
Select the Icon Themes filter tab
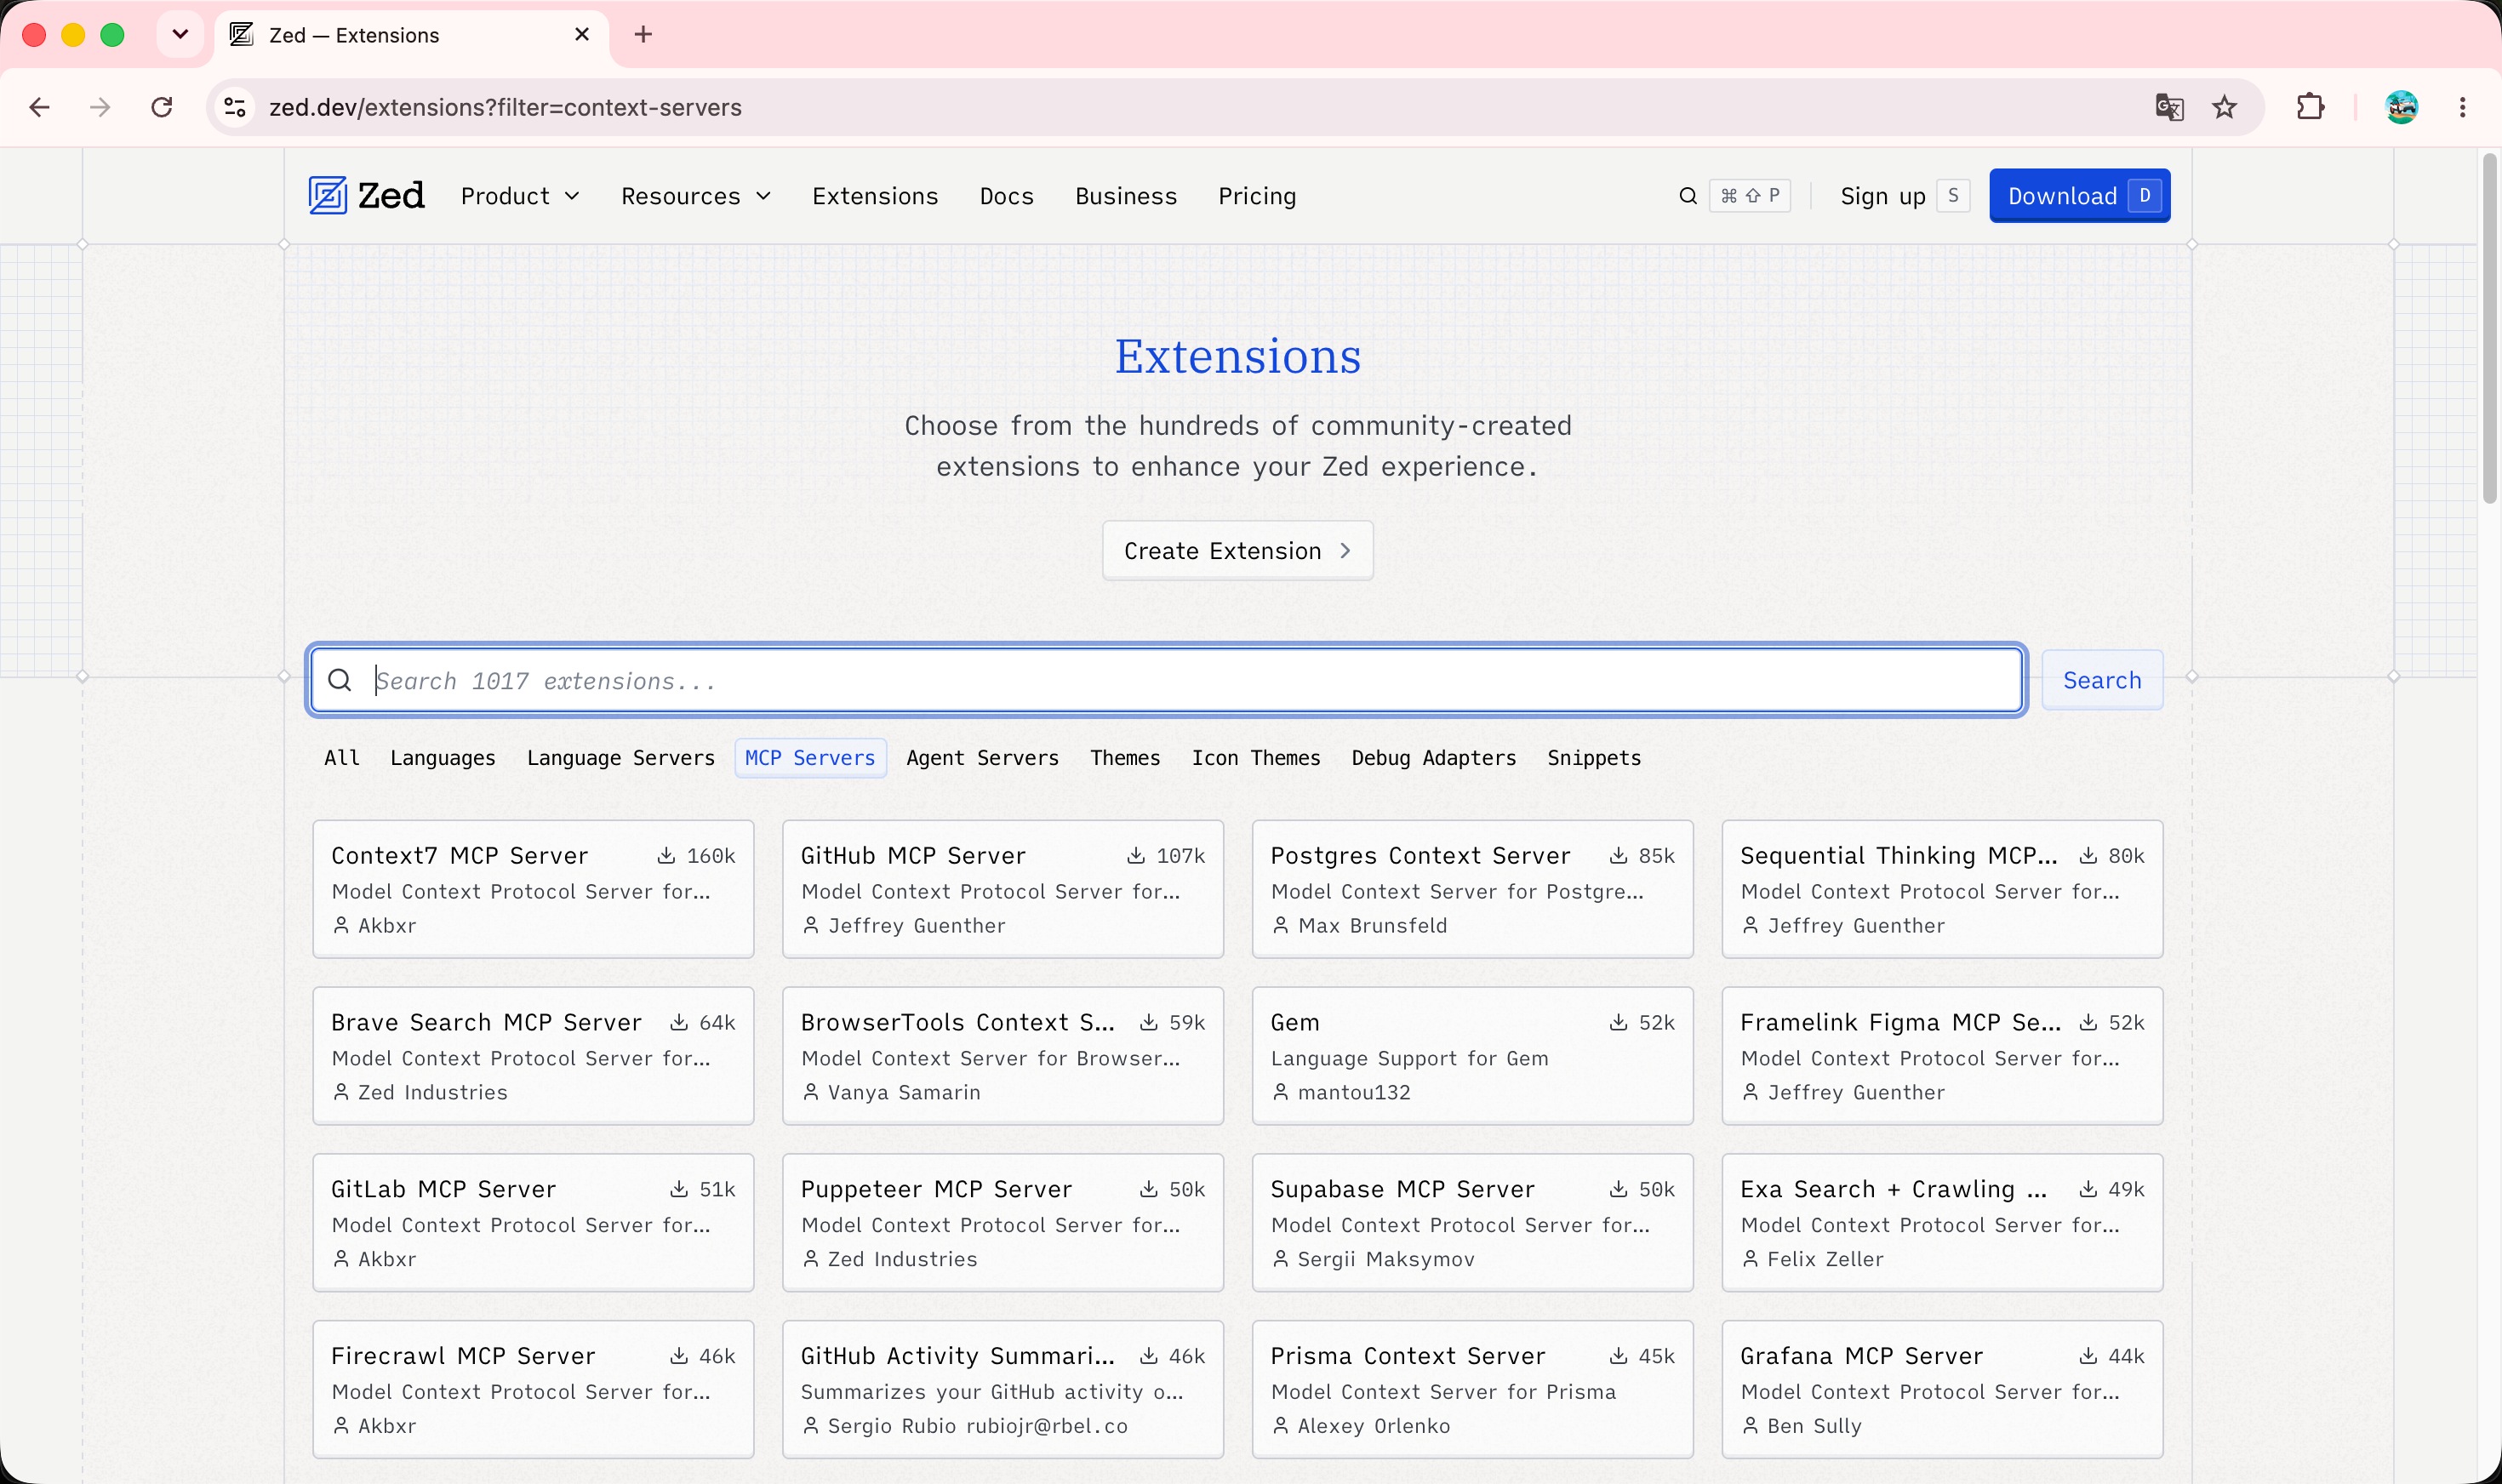[1256, 758]
